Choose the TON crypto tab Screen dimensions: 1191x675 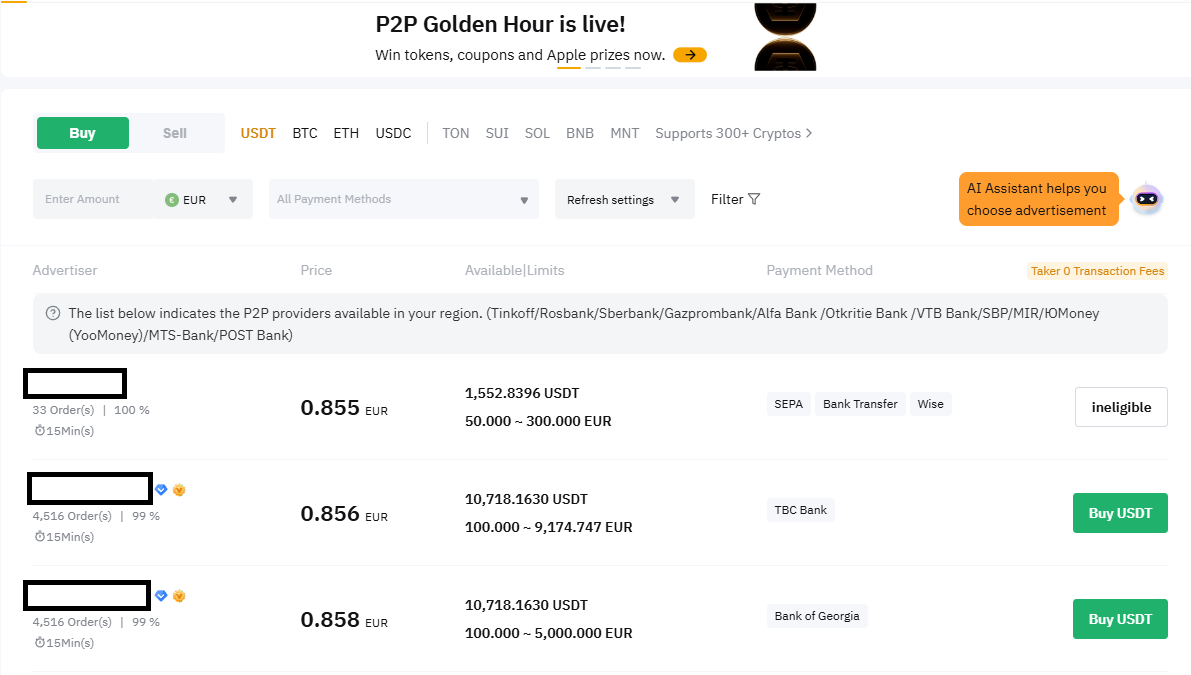tap(455, 133)
